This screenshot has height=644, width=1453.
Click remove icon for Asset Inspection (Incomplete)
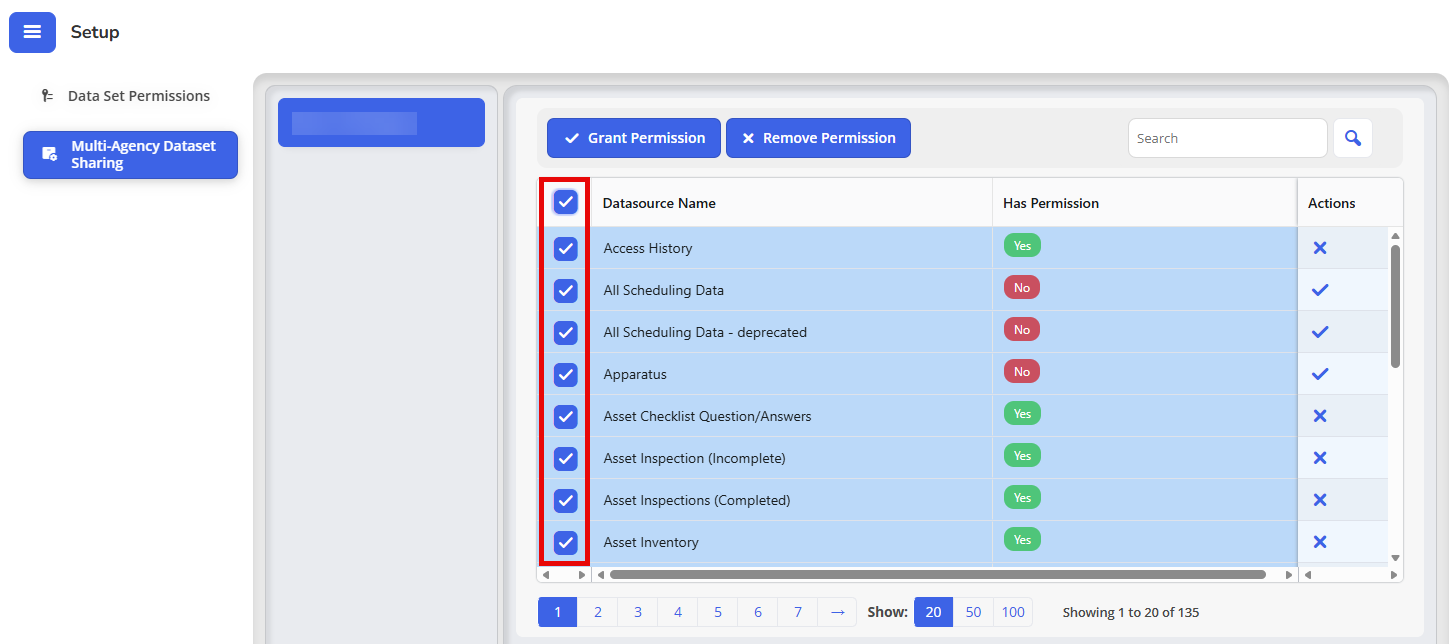click(x=1320, y=458)
